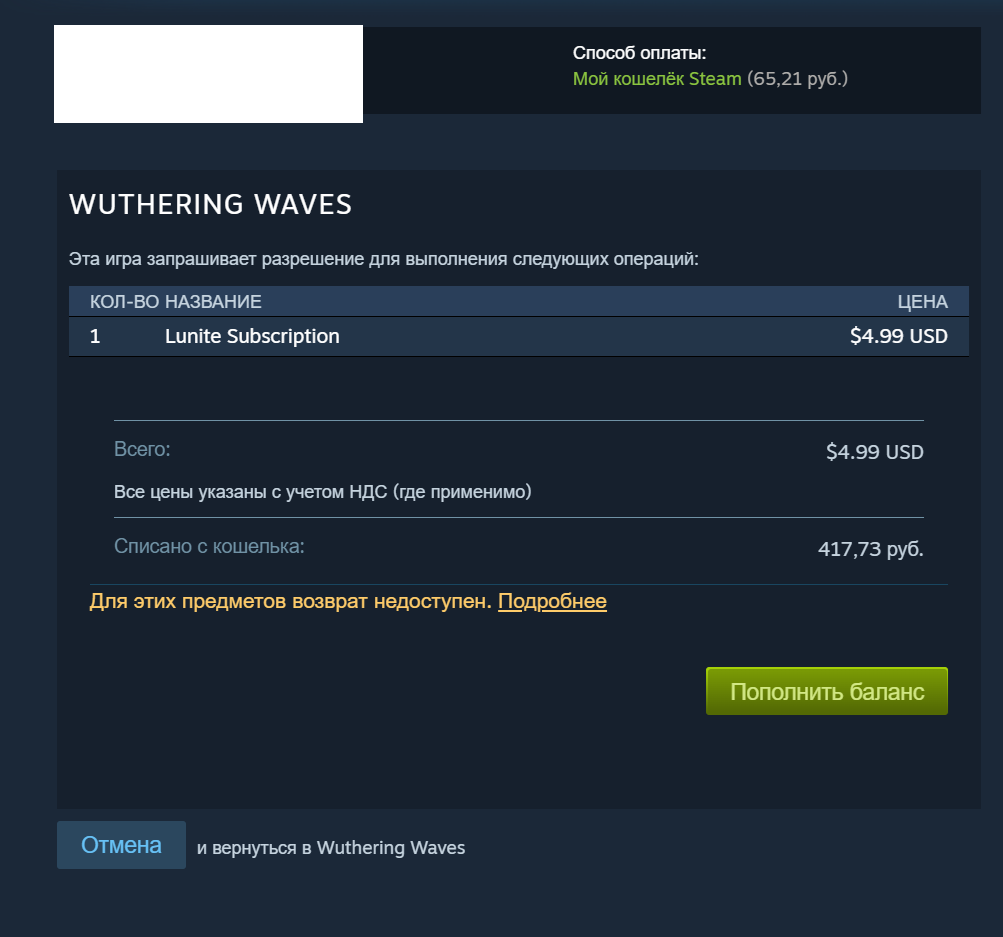Click the white account banner image
This screenshot has height=937, width=1003.
[x=209, y=74]
